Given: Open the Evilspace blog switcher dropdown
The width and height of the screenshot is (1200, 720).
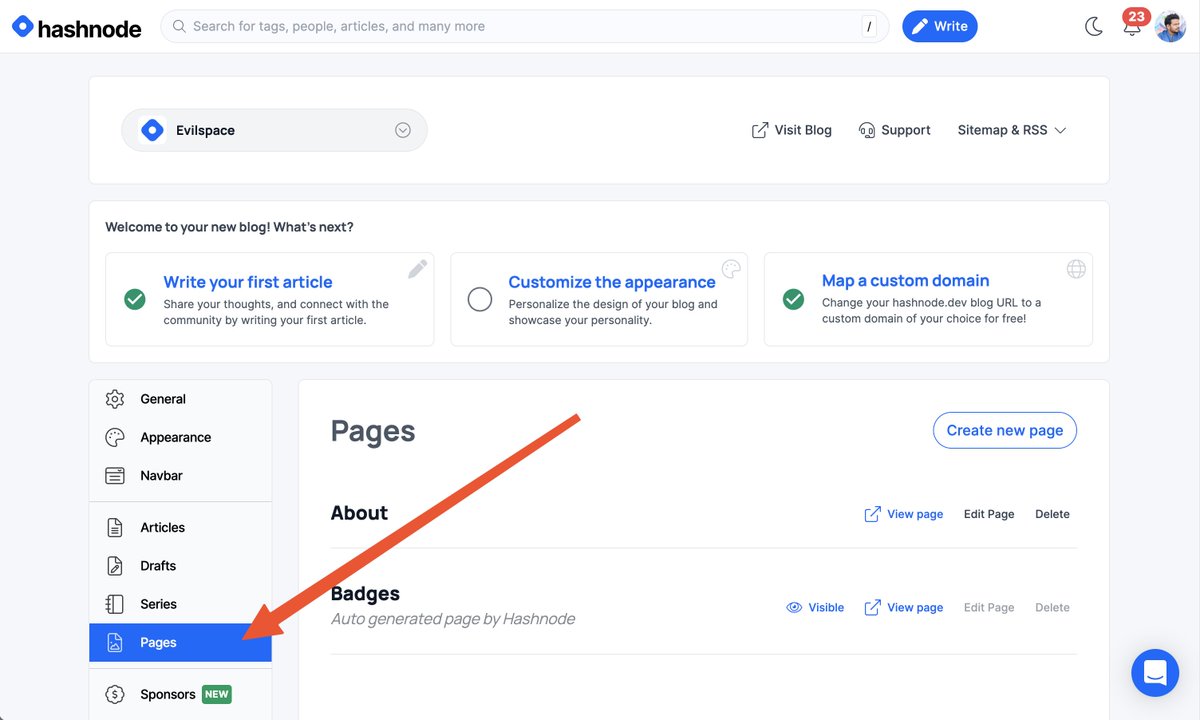Looking at the screenshot, I should 274,130.
